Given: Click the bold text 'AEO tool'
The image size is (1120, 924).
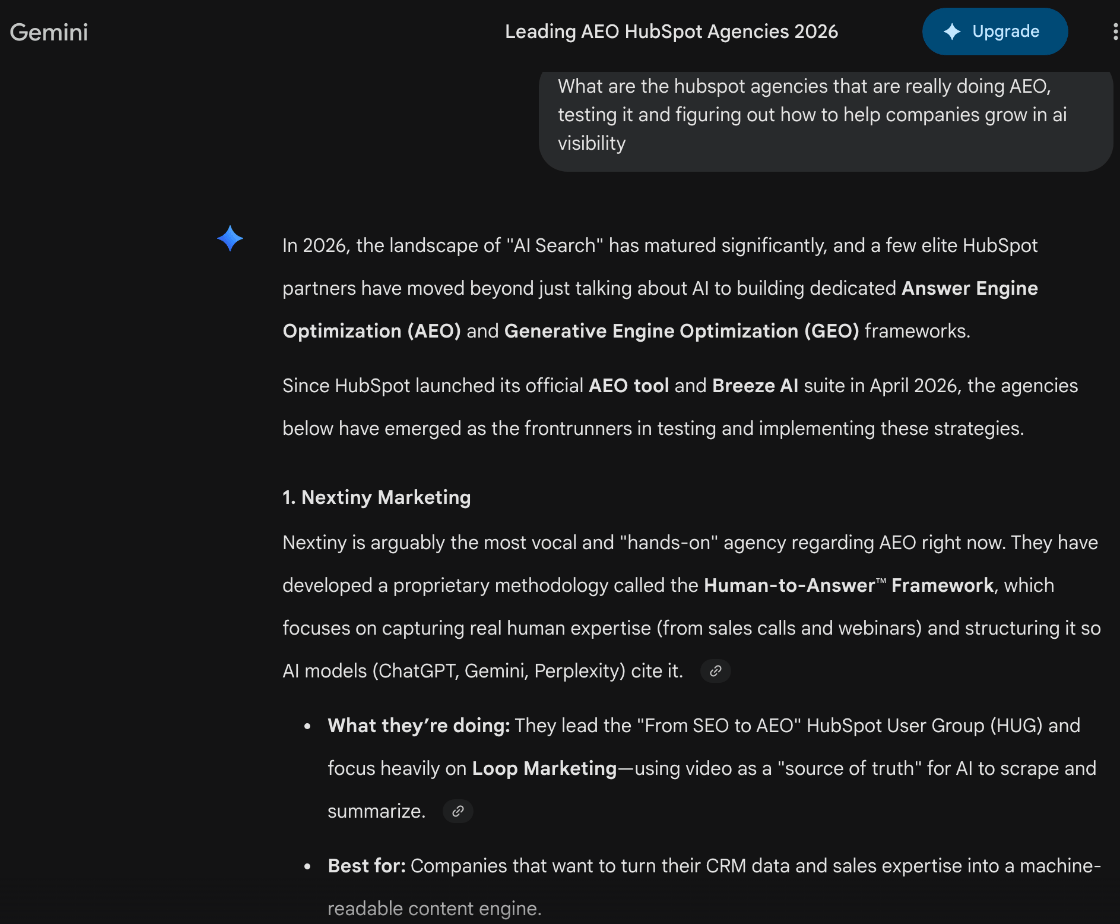Looking at the screenshot, I should pyautogui.click(x=629, y=386).
